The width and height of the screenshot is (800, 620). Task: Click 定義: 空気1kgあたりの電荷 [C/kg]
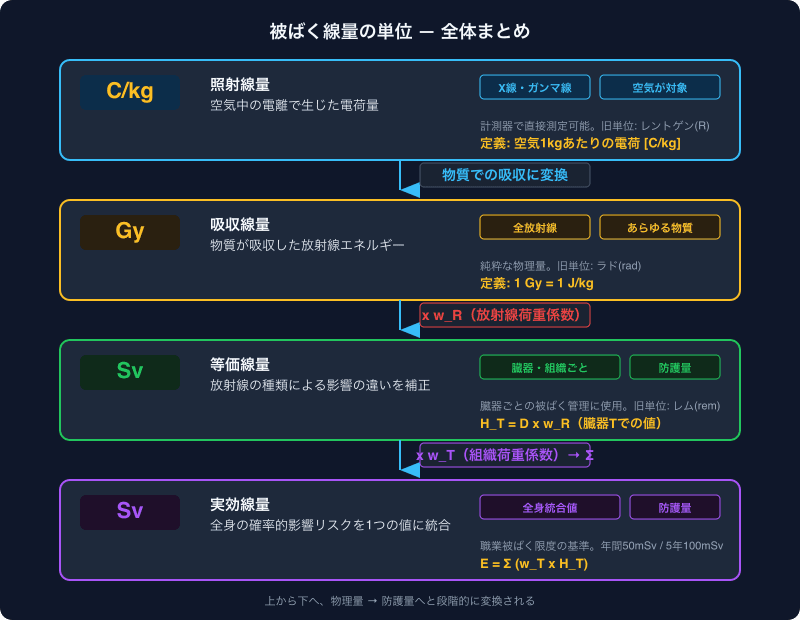[x=580, y=143]
